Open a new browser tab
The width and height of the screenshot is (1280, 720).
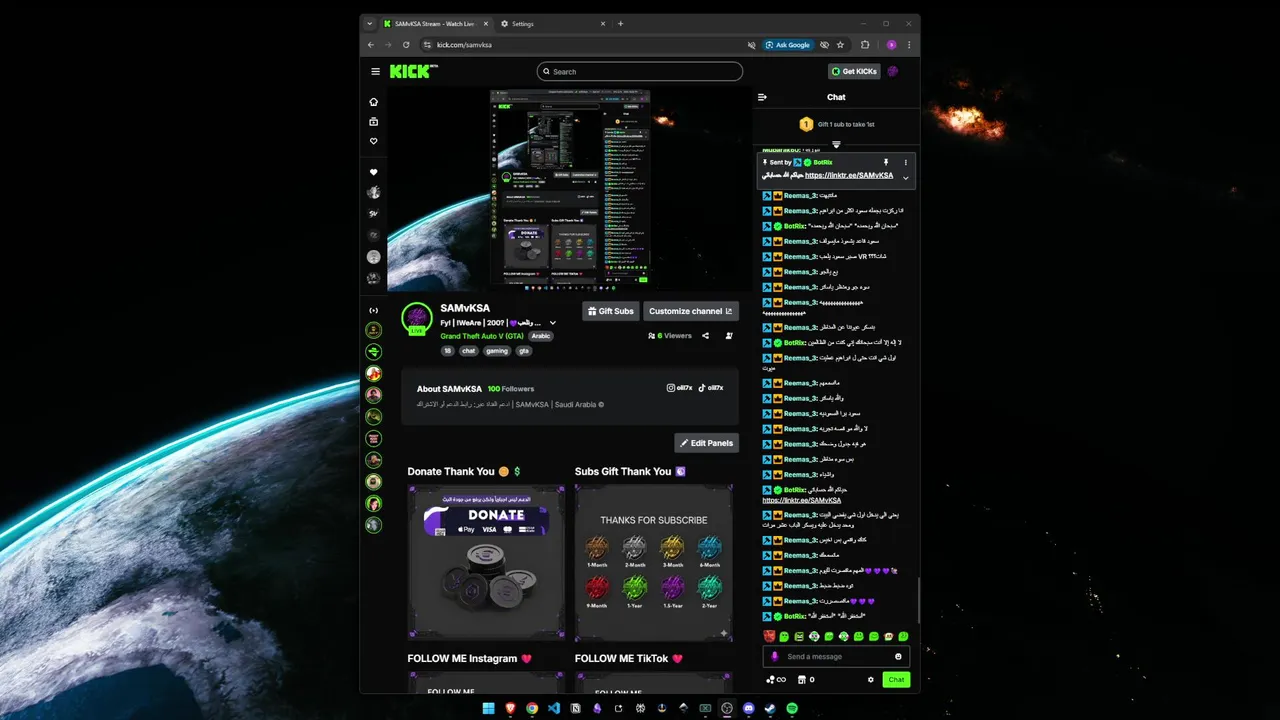[x=620, y=23]
